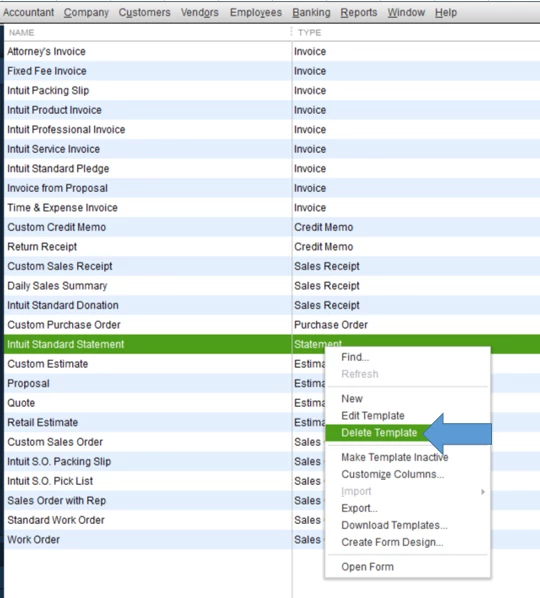Open the Banking menu
The width and height of the screenshot is (540, 598).
point(311,13)
